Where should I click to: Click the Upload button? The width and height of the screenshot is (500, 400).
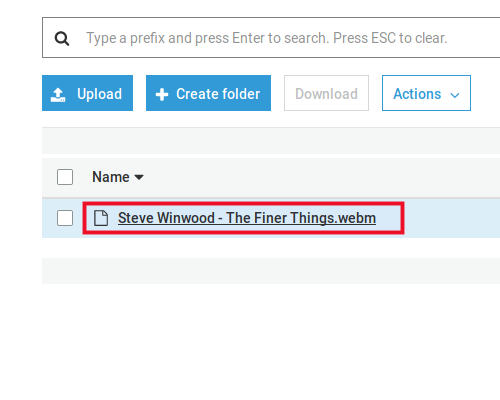(x=87, y=93)
